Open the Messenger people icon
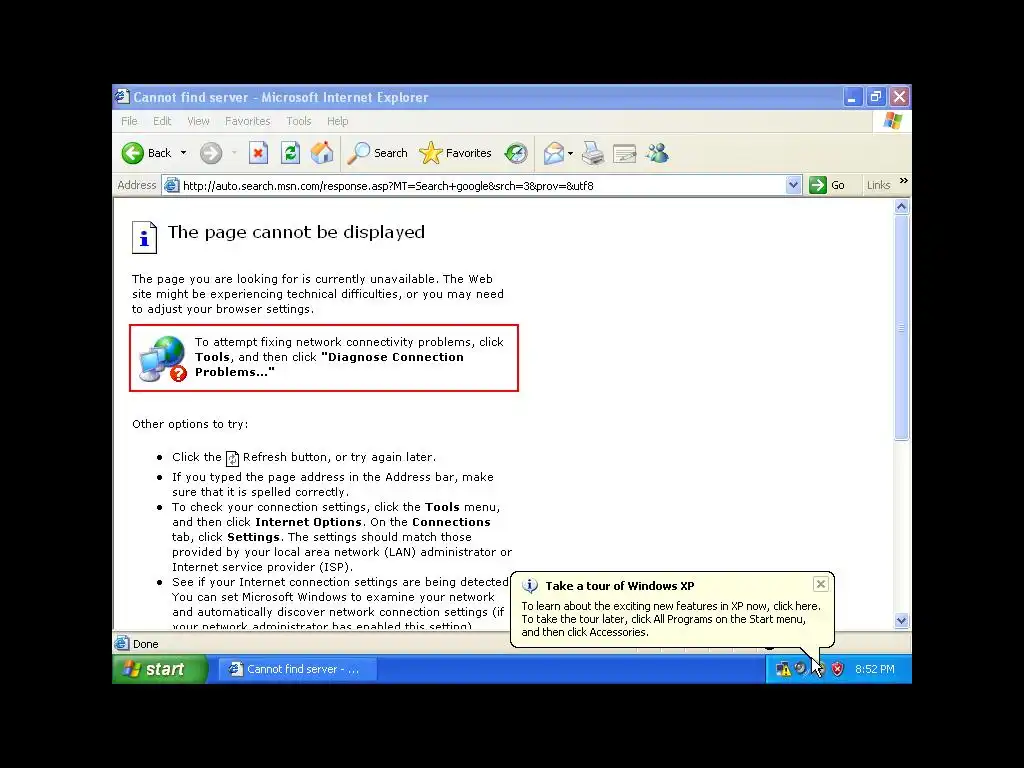Viewport: 1024px width, 768px height. coord(657,153)
